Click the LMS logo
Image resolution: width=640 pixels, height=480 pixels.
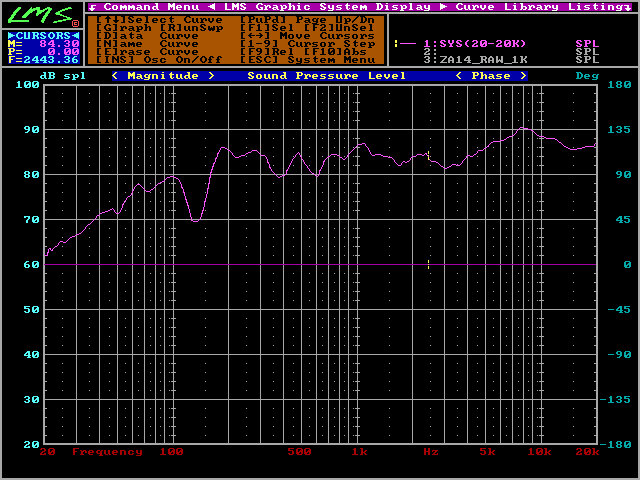tap(41, 15)
